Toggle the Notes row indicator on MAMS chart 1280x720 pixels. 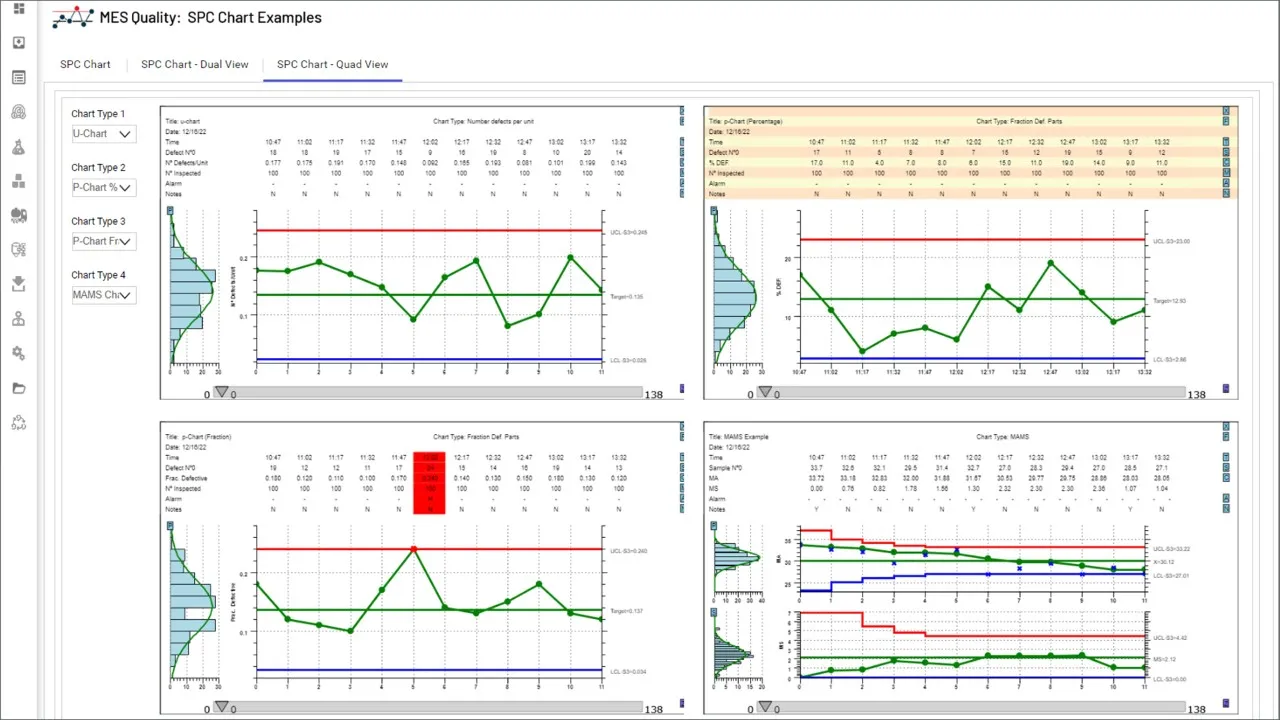click(1226, 509)
